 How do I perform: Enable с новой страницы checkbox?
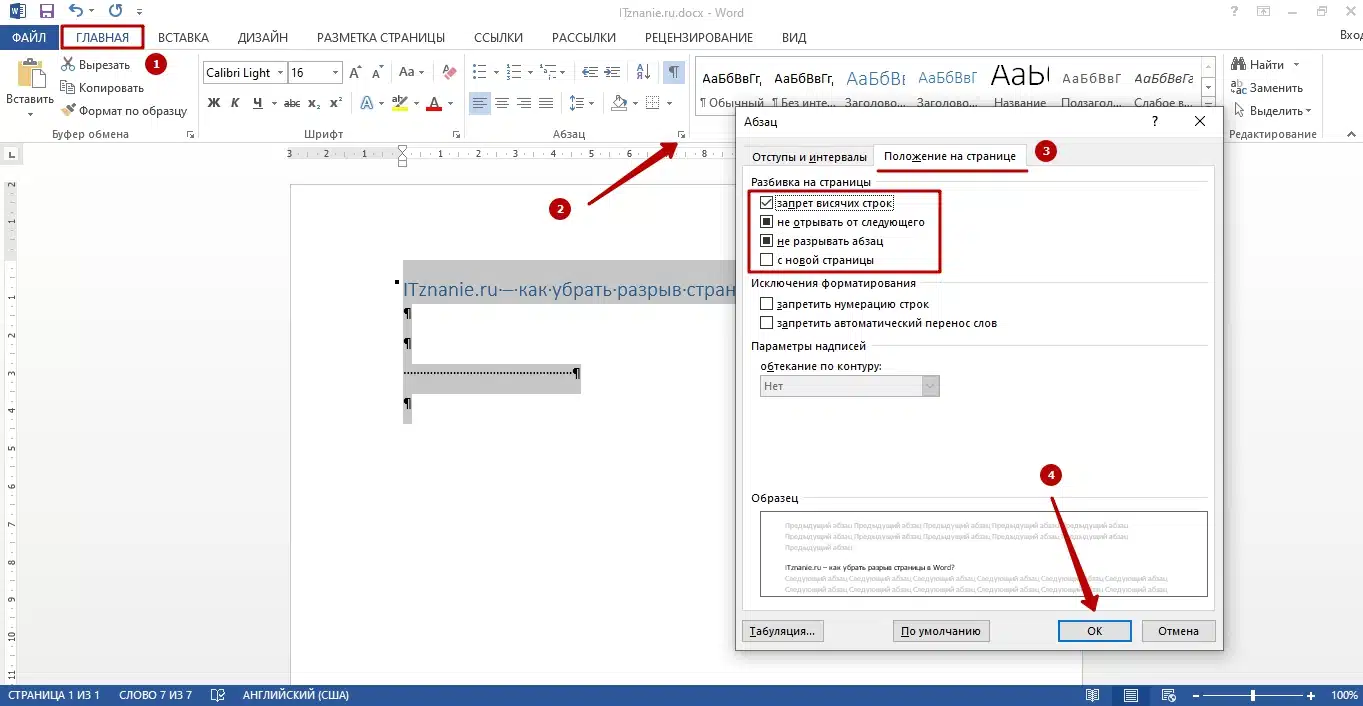pos(767,260)
